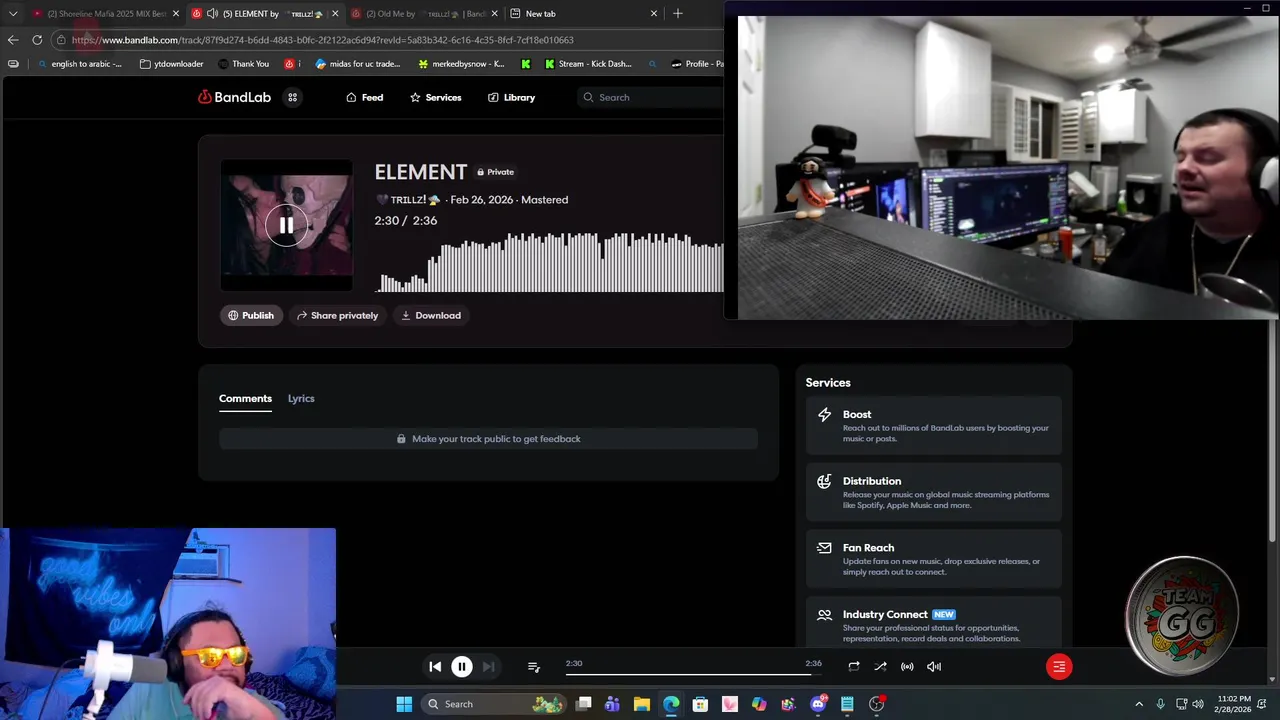Click the Fan Reach envelope icon
The height and width of the screenshot is (720, 1280).
pos(824,548)
